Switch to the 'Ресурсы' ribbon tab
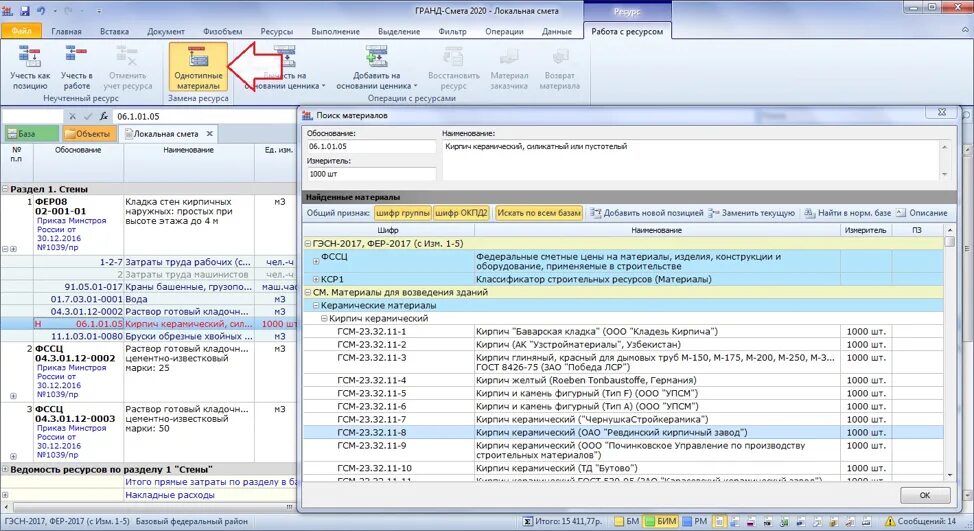 [276, 31]
